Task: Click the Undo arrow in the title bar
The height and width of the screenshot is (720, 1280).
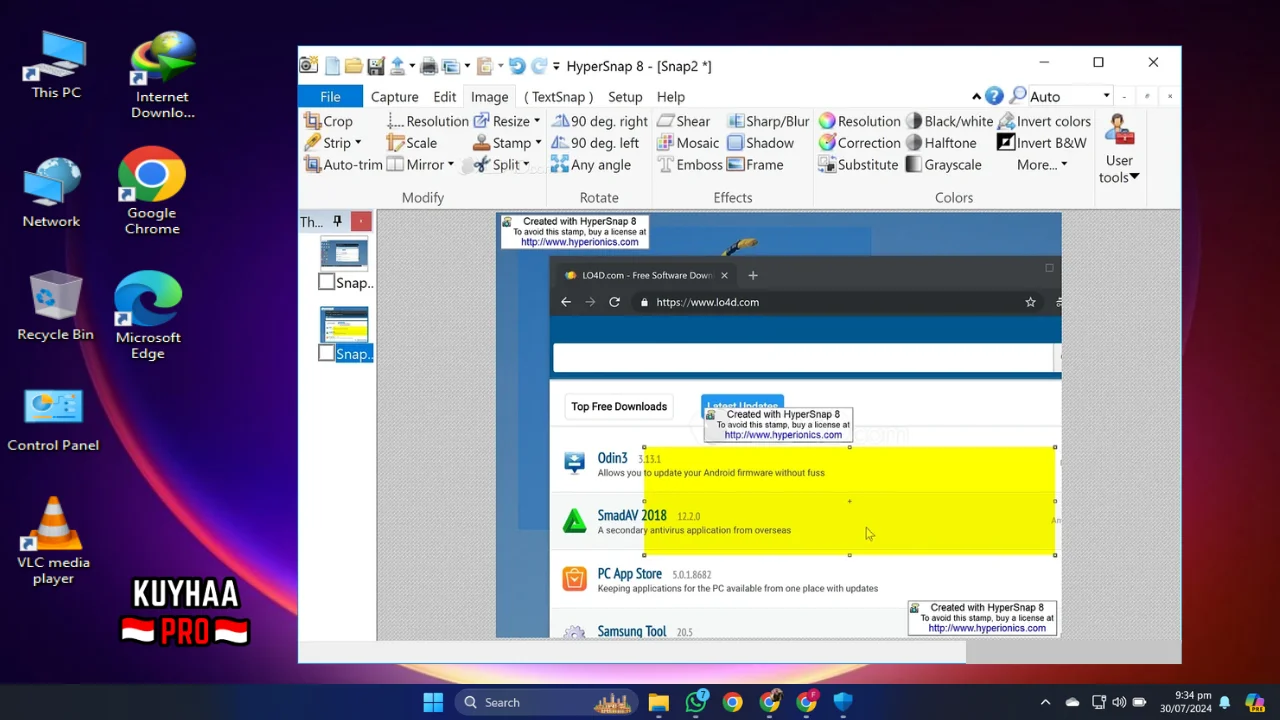Action: click(x=516, y=66)
